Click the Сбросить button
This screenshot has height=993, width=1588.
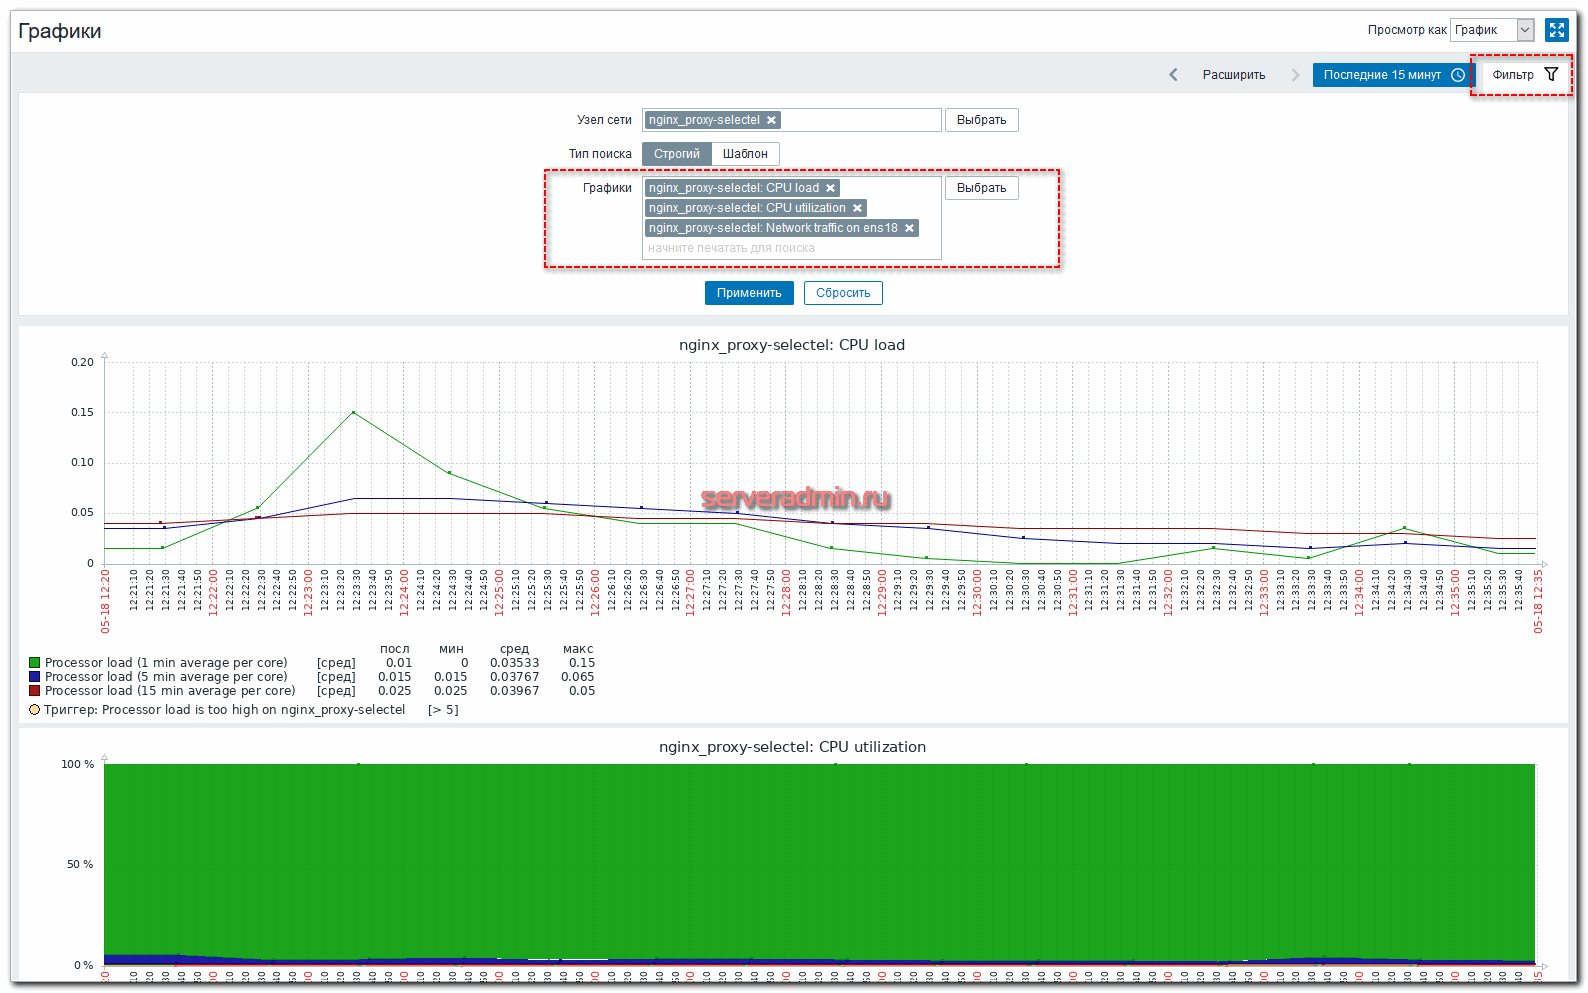click(842, 293)
